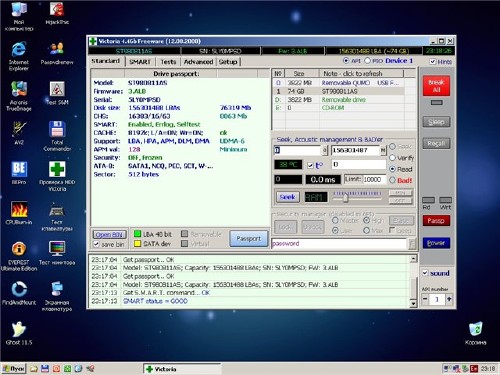Launch Internet Explorer desktop icon
500x375 pixels.
tap(19, 56)
